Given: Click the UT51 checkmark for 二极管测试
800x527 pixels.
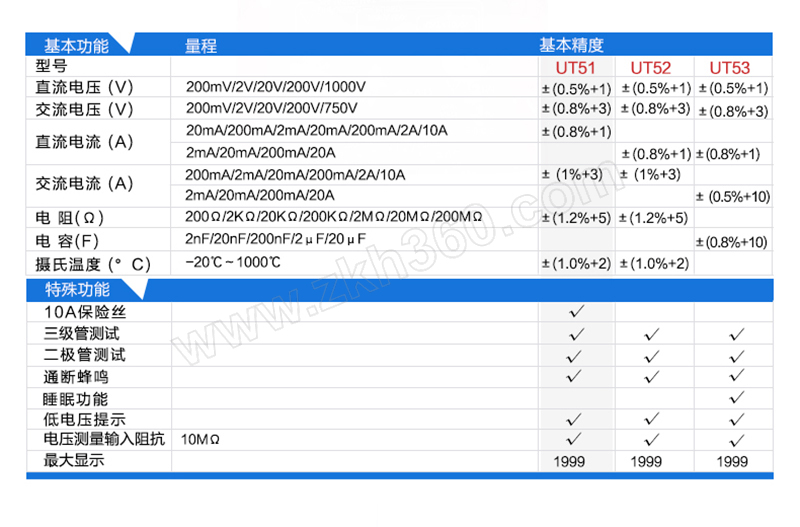Looking at the screenshot, I should pos(574,356).
